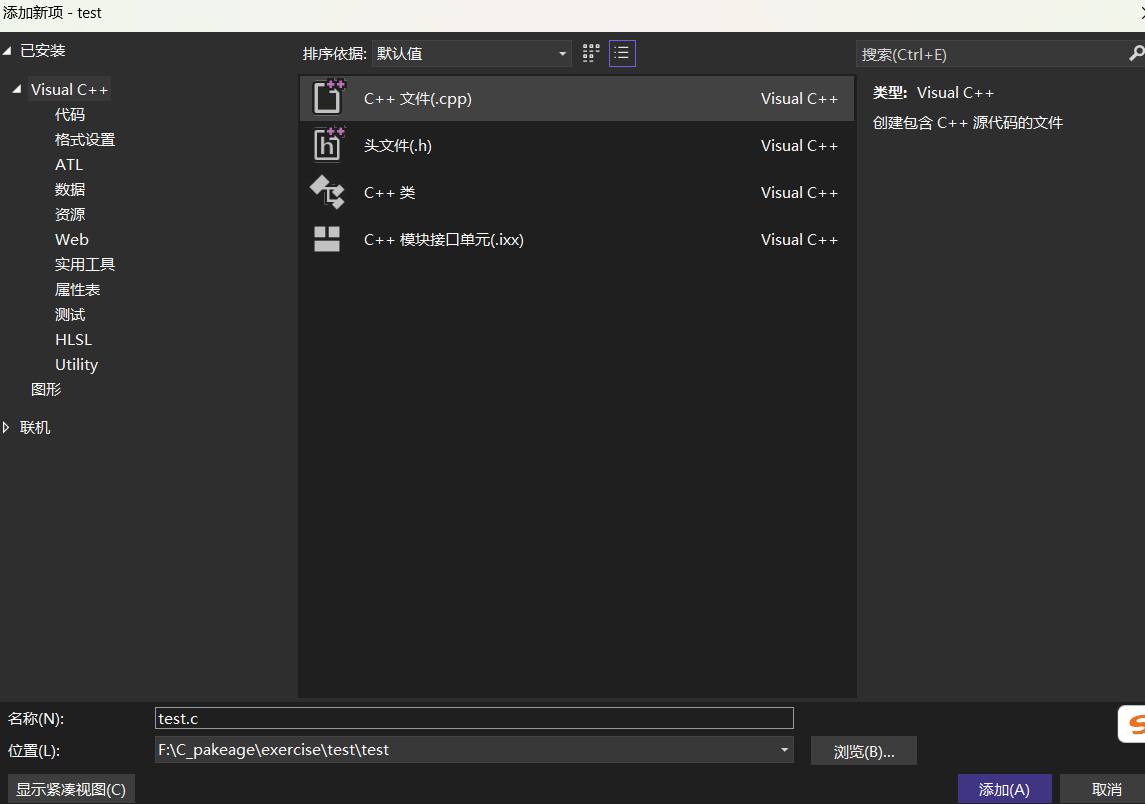
Task: Select the 数据 category
Action: (70, 189)
